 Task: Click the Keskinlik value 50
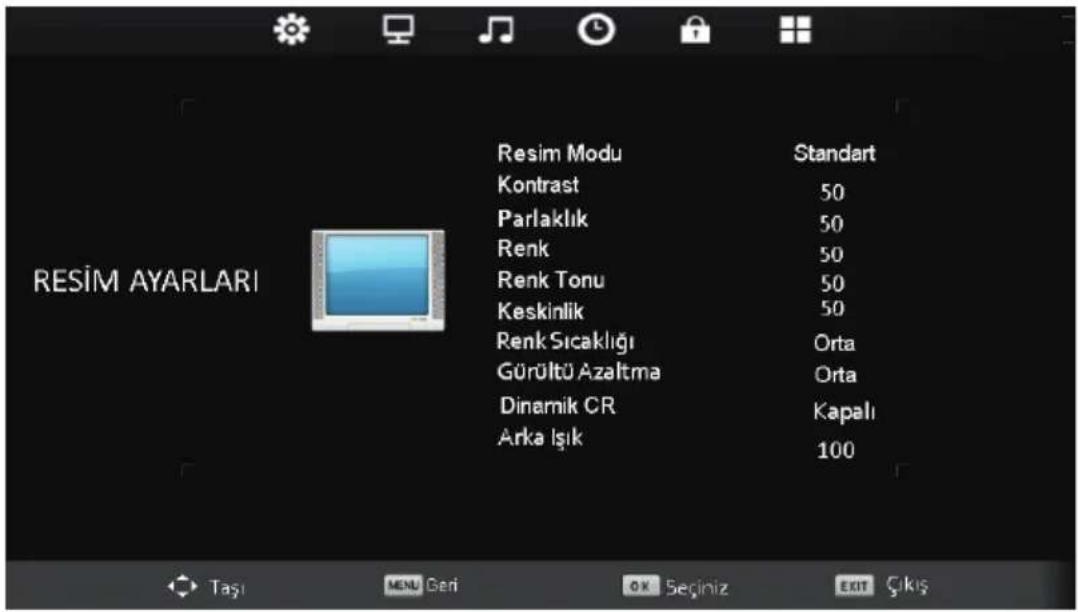tap(832, 309)
